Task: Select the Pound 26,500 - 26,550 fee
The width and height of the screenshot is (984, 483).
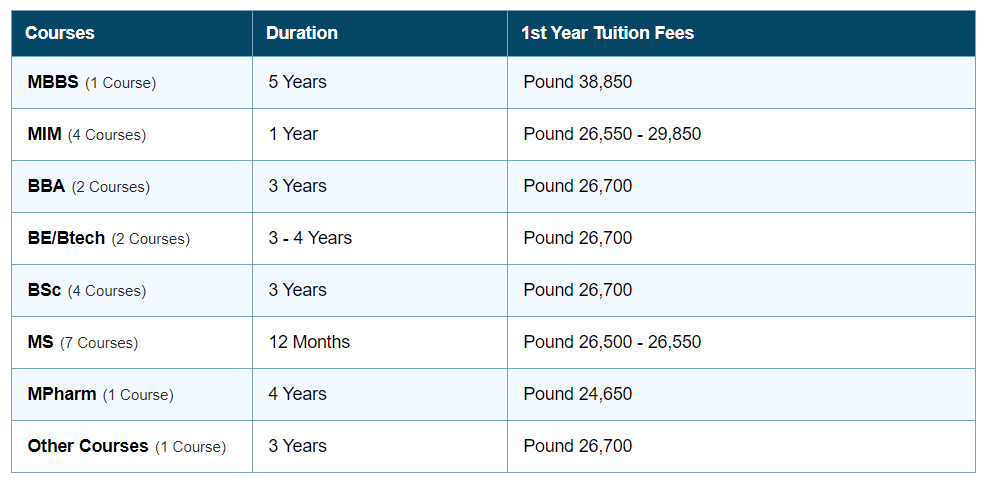Action: point(612,342)
